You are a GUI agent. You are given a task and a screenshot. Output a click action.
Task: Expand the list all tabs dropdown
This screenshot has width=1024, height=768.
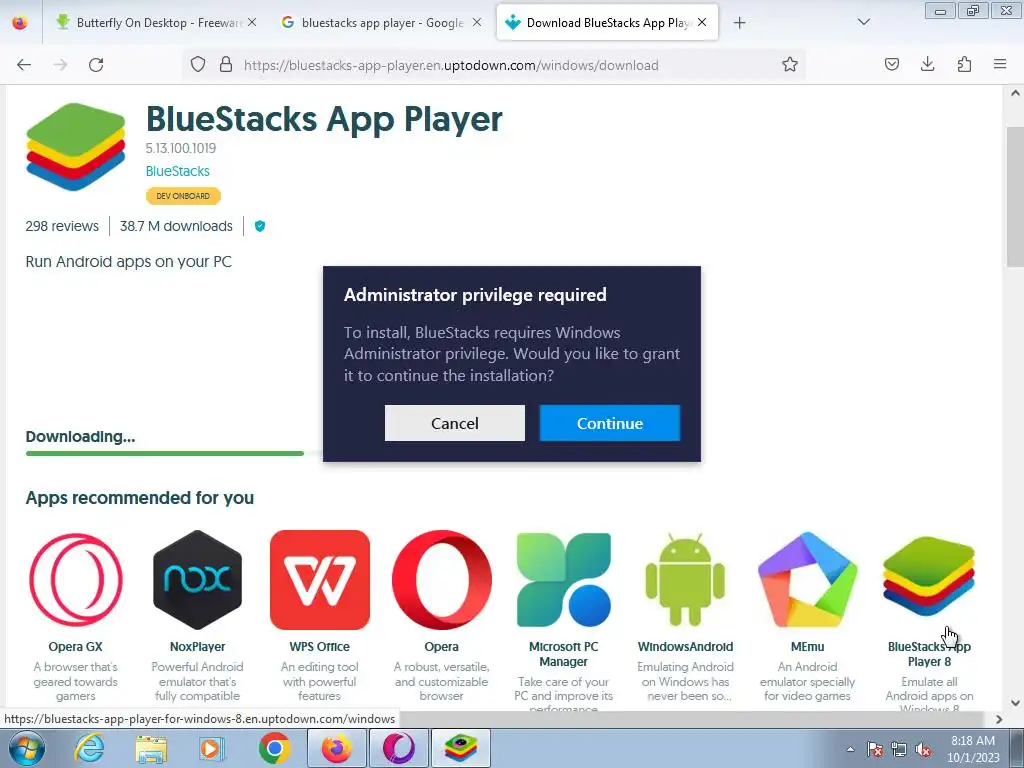863,23
